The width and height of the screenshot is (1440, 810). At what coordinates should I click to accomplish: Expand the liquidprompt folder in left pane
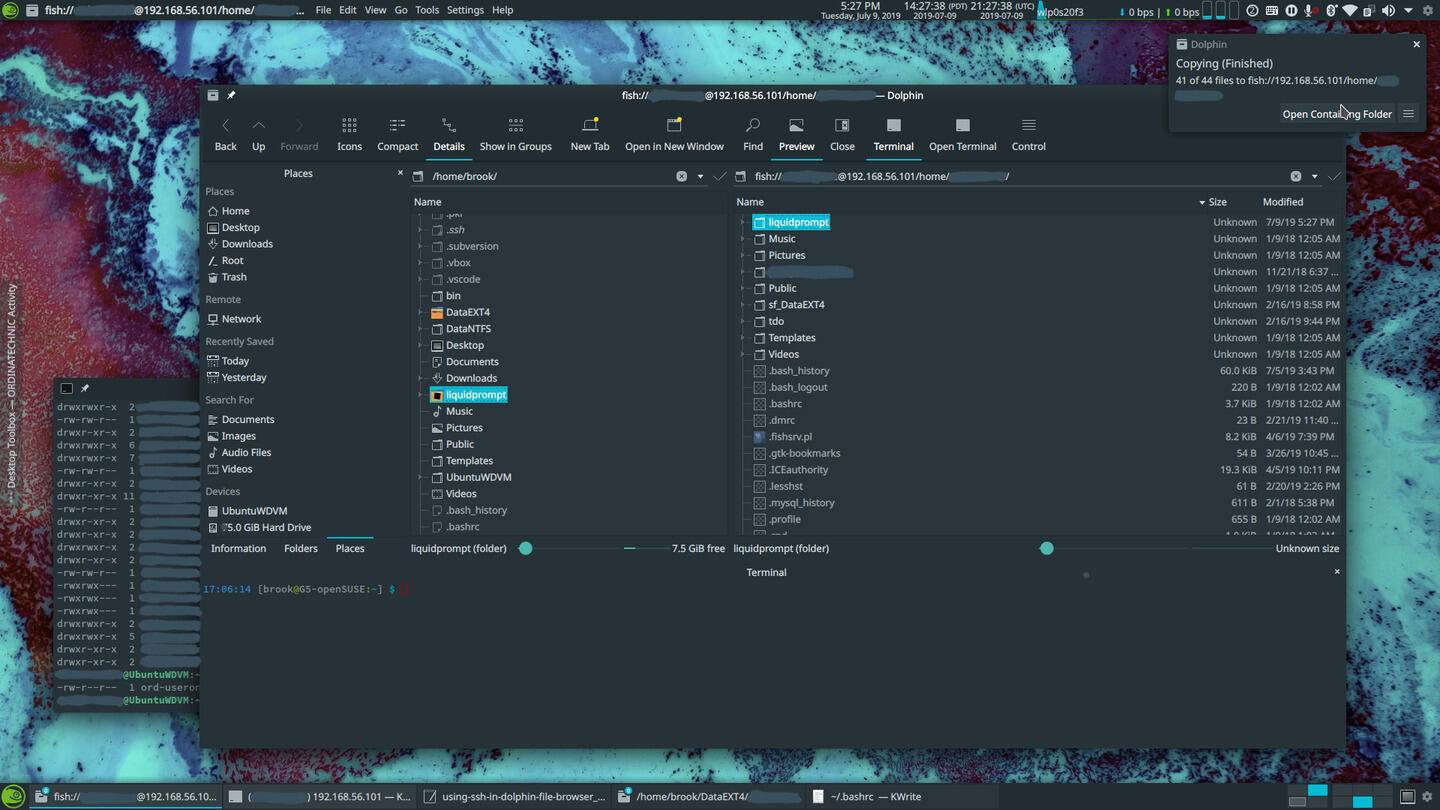(421, 395)
